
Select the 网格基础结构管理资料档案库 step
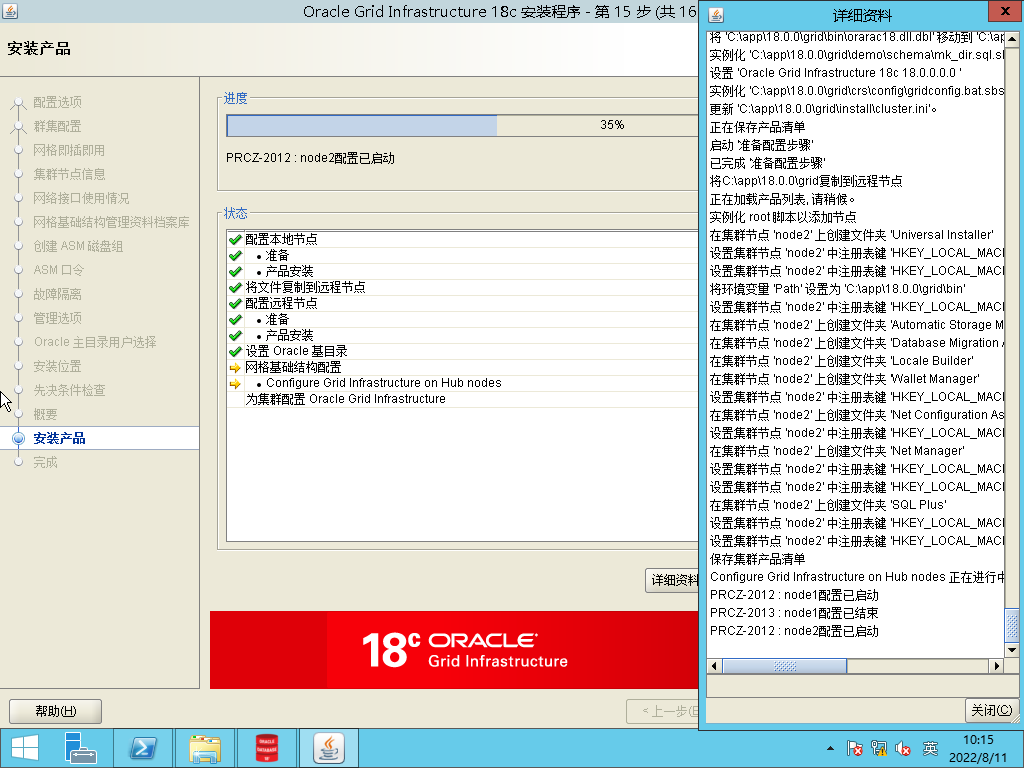111,223
